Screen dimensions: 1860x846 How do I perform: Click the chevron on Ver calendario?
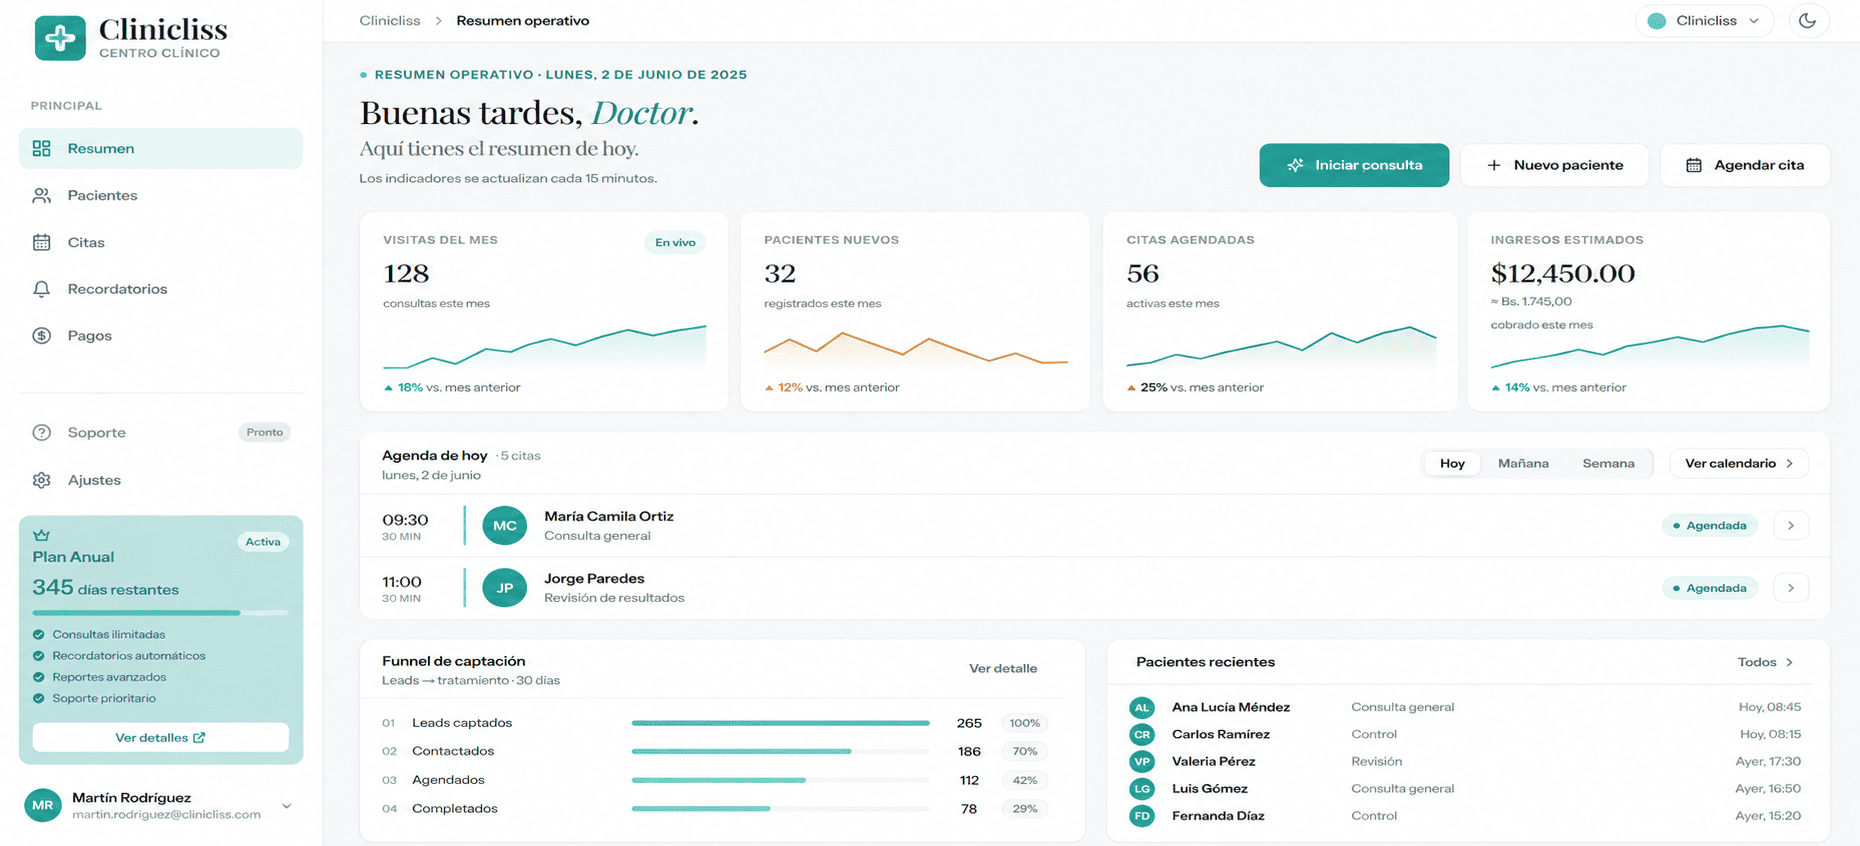pos(1790,463)
